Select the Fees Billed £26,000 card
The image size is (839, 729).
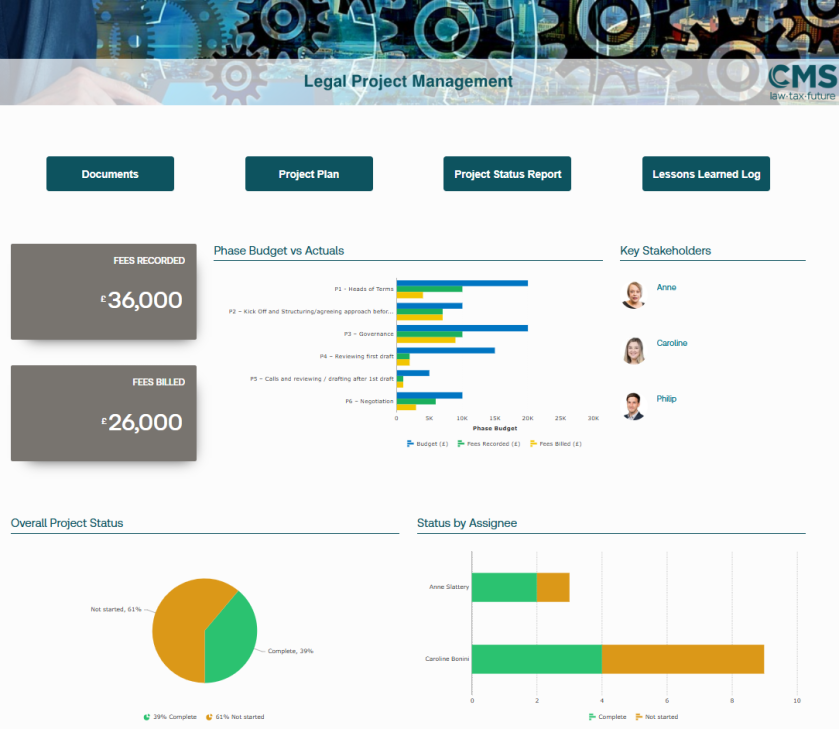click(104, 413)
